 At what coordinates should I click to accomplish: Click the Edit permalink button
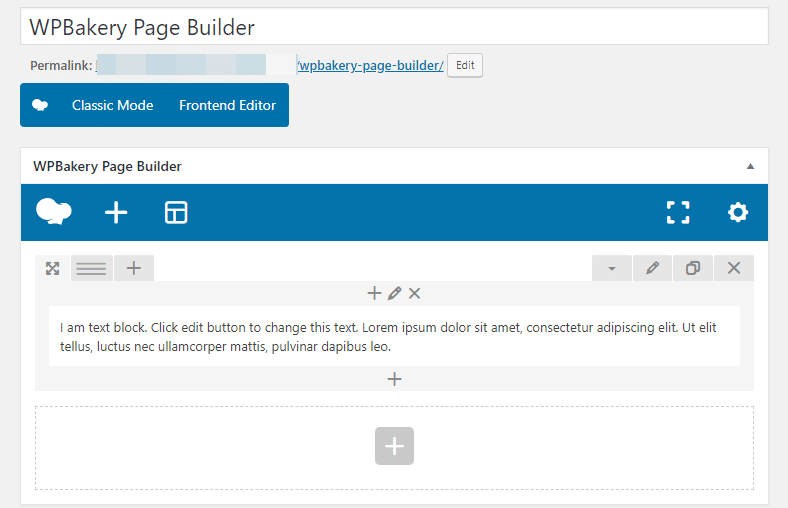(464, 65)
